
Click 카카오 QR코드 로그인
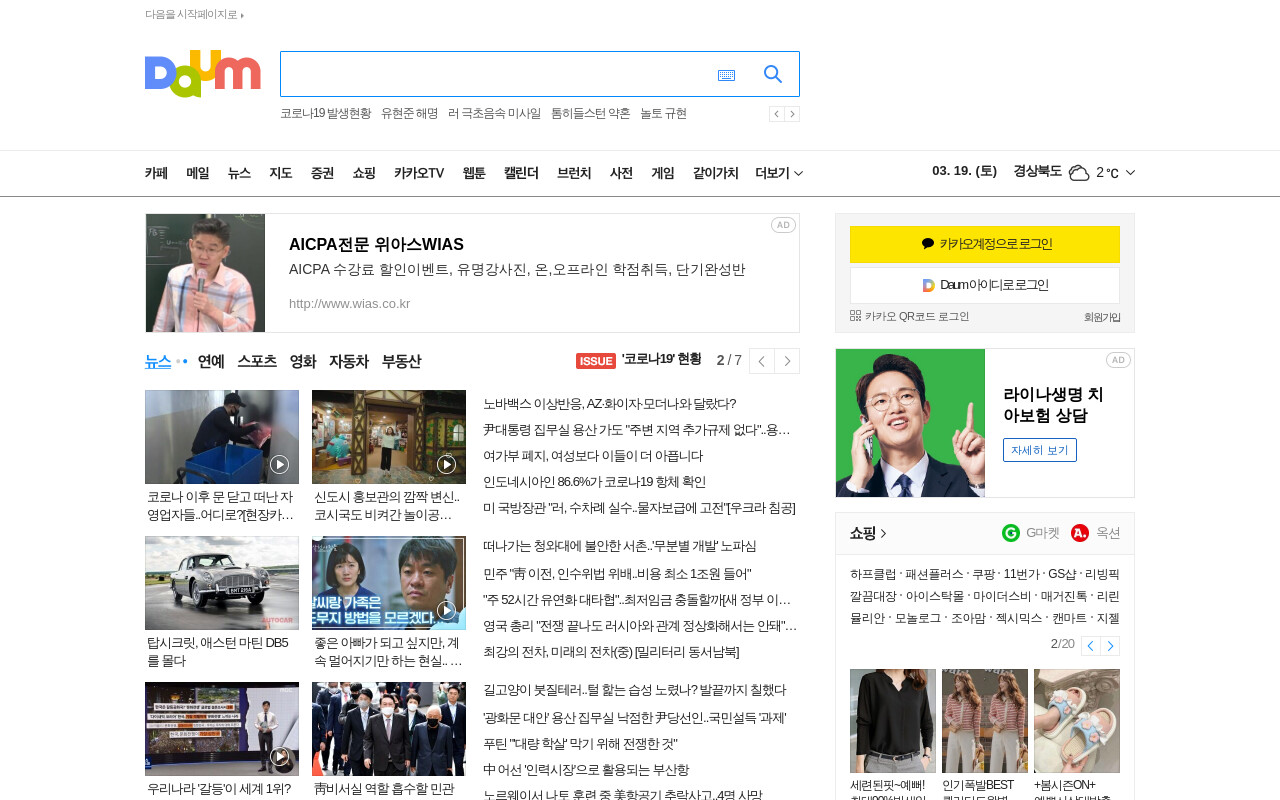(x=909, y=316)
